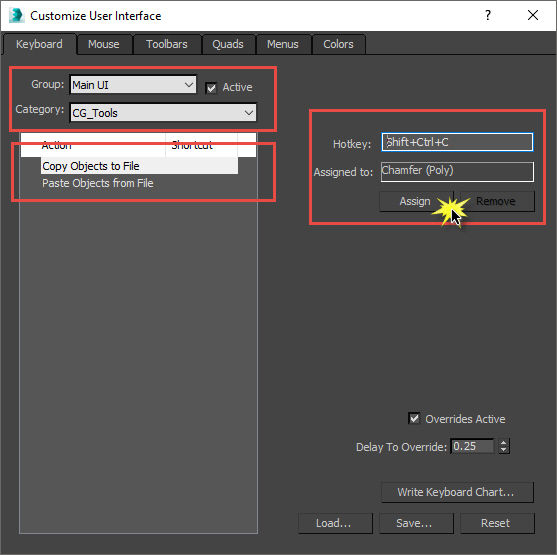Open the Category dropdown showing CG_Tools
The width and height of the screenshot is (557, 555).
(x=163, y=113)
